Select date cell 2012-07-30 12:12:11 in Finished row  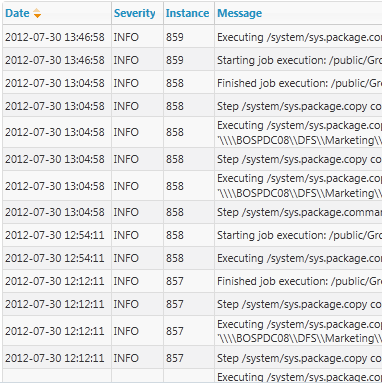click(55, 281)
